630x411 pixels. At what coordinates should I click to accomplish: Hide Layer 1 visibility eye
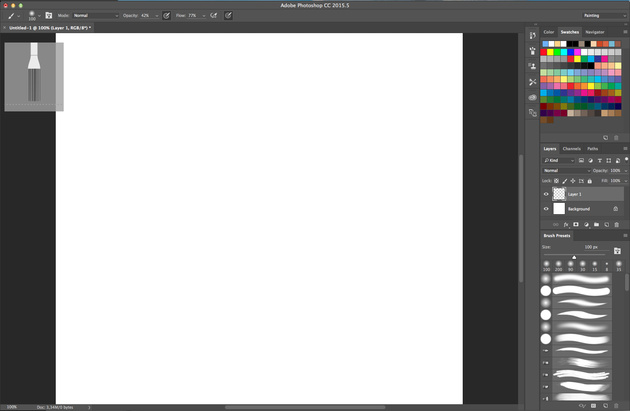tap(546, 194)
